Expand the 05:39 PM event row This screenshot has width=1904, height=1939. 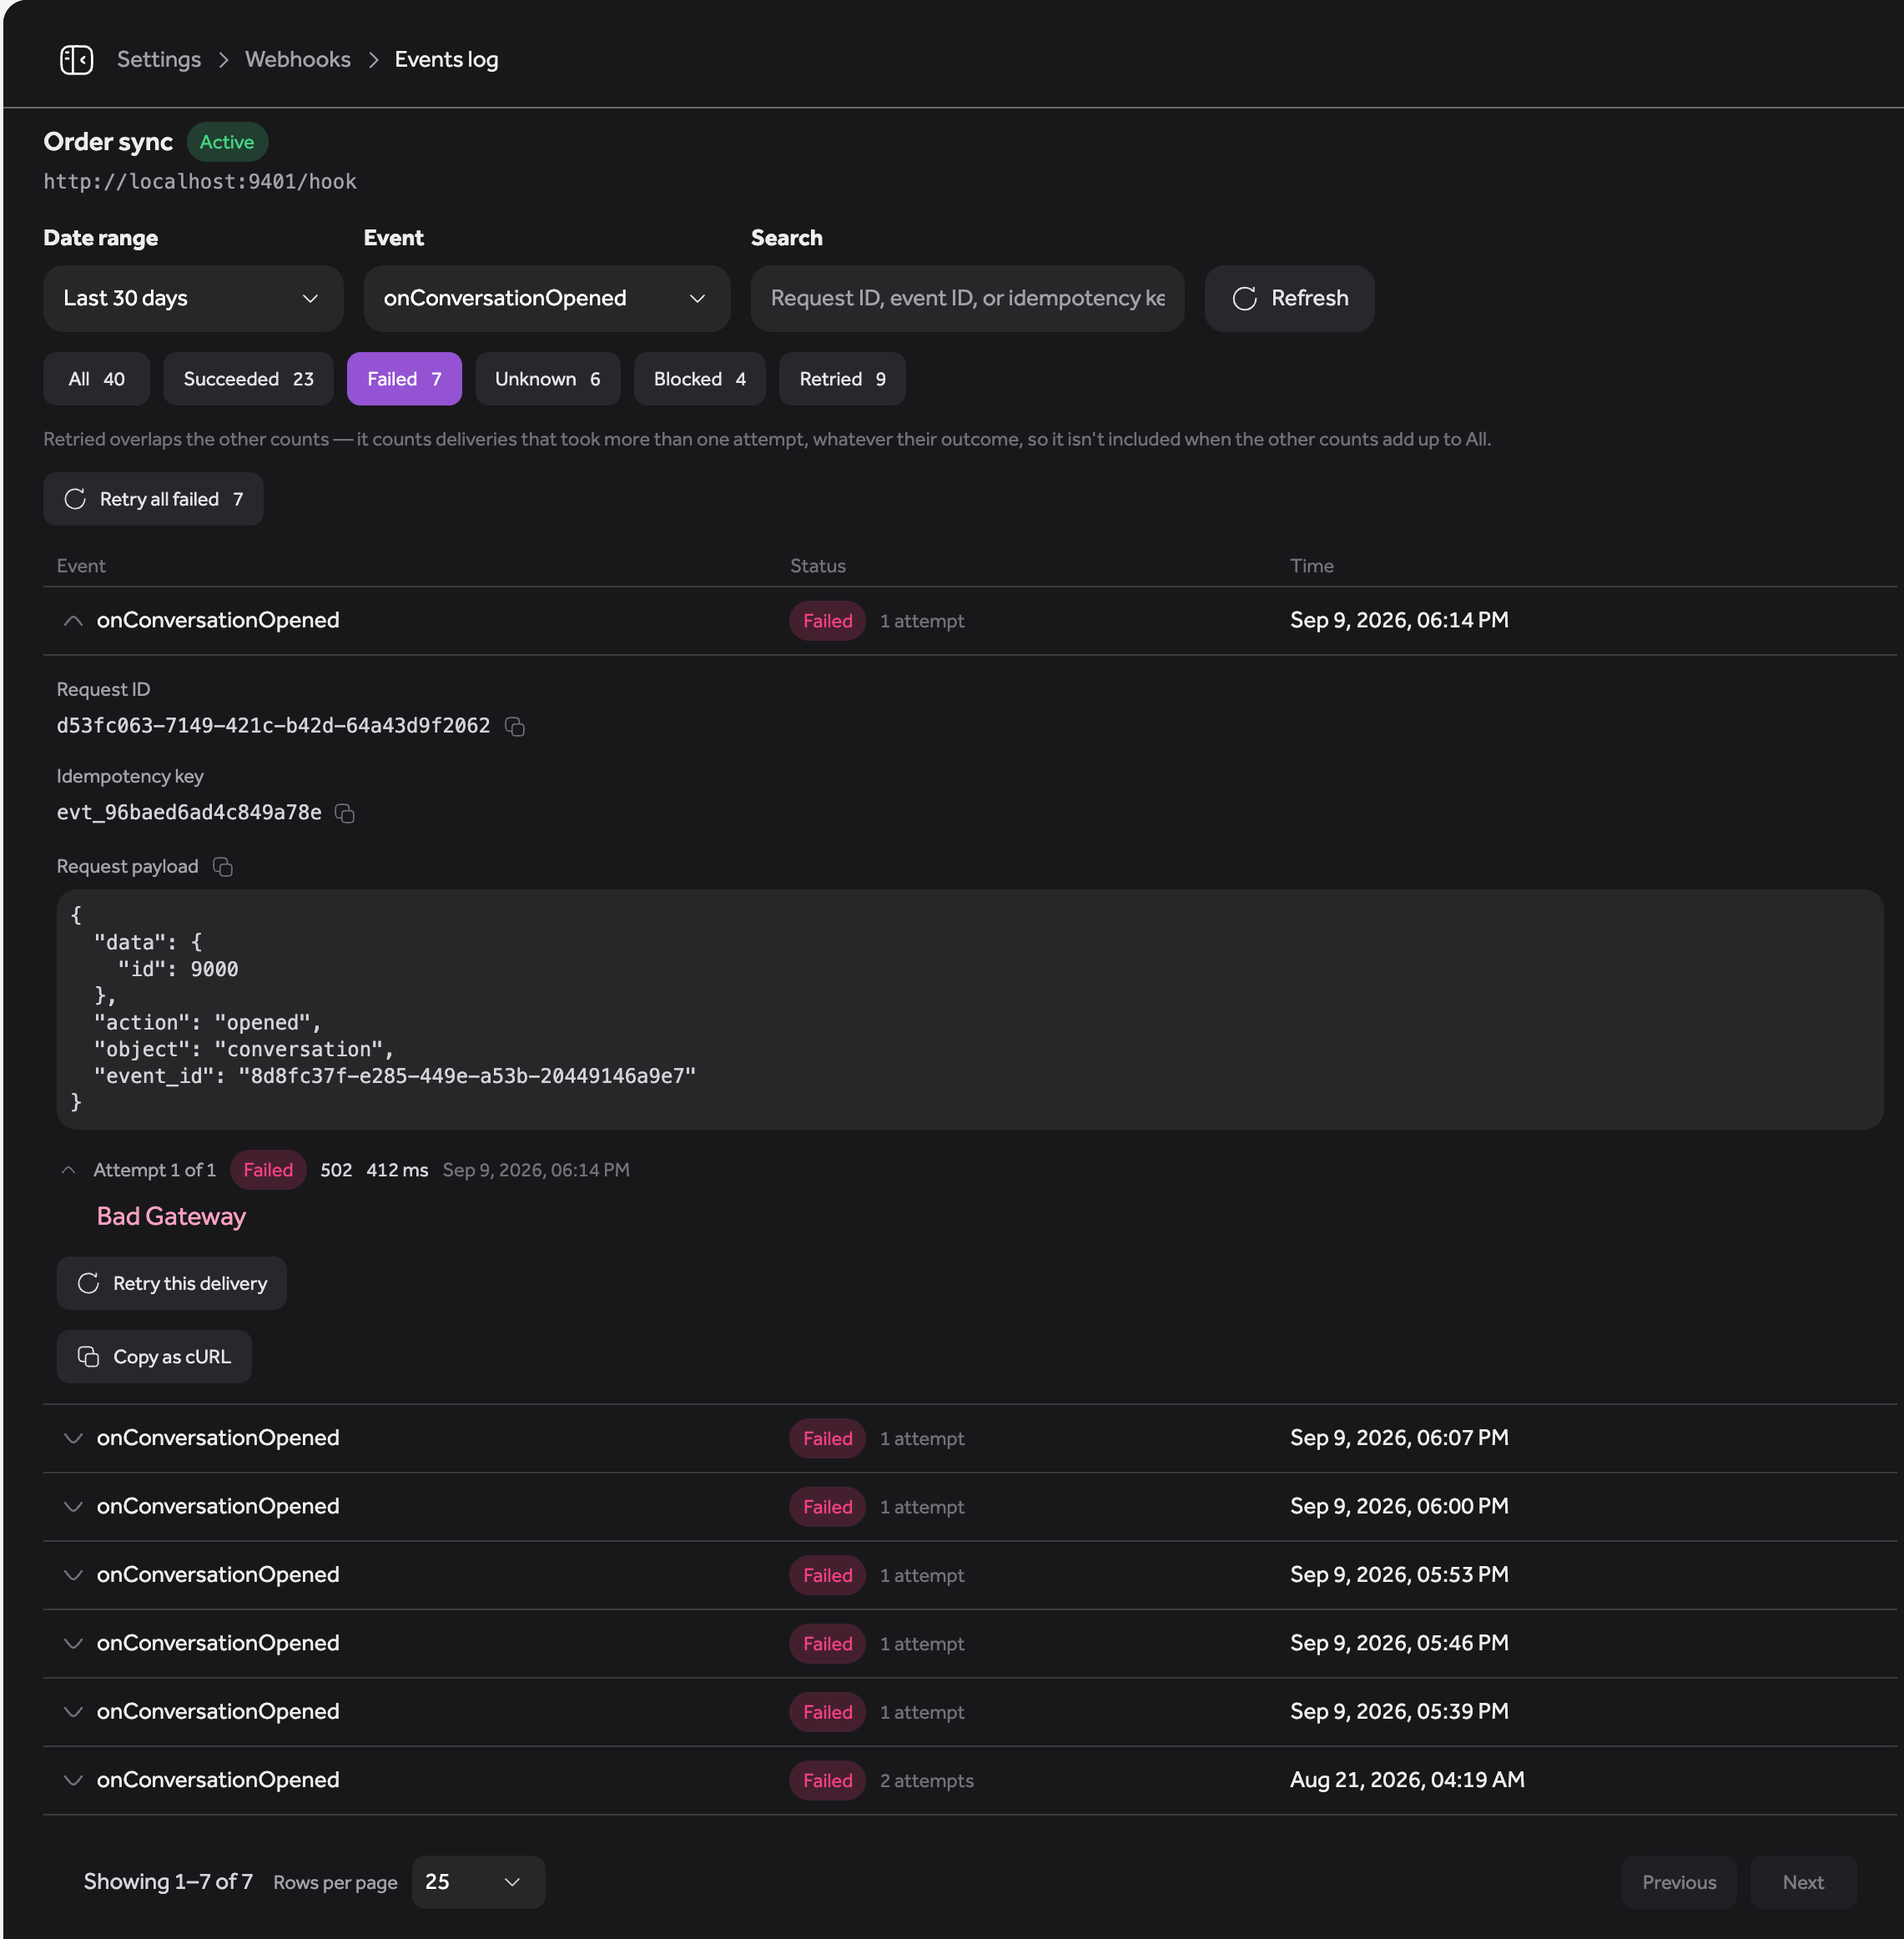(73, 1712)
